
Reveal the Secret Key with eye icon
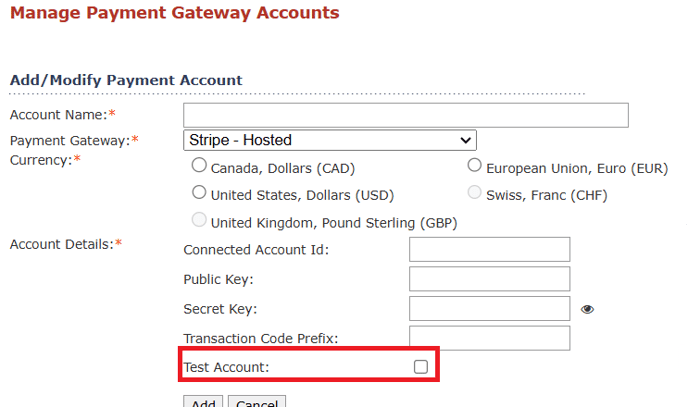587,309
